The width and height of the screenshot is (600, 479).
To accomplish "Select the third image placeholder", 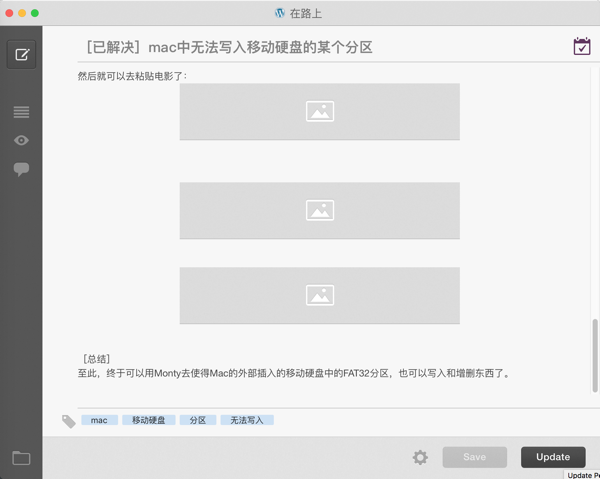I will (320, 295).
